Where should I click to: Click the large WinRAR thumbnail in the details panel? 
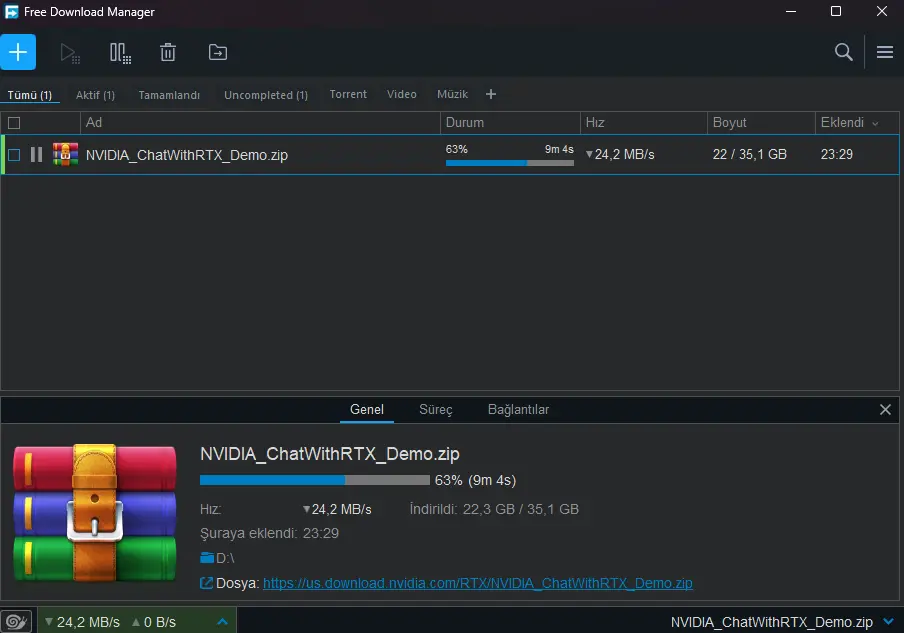[95, 513]
